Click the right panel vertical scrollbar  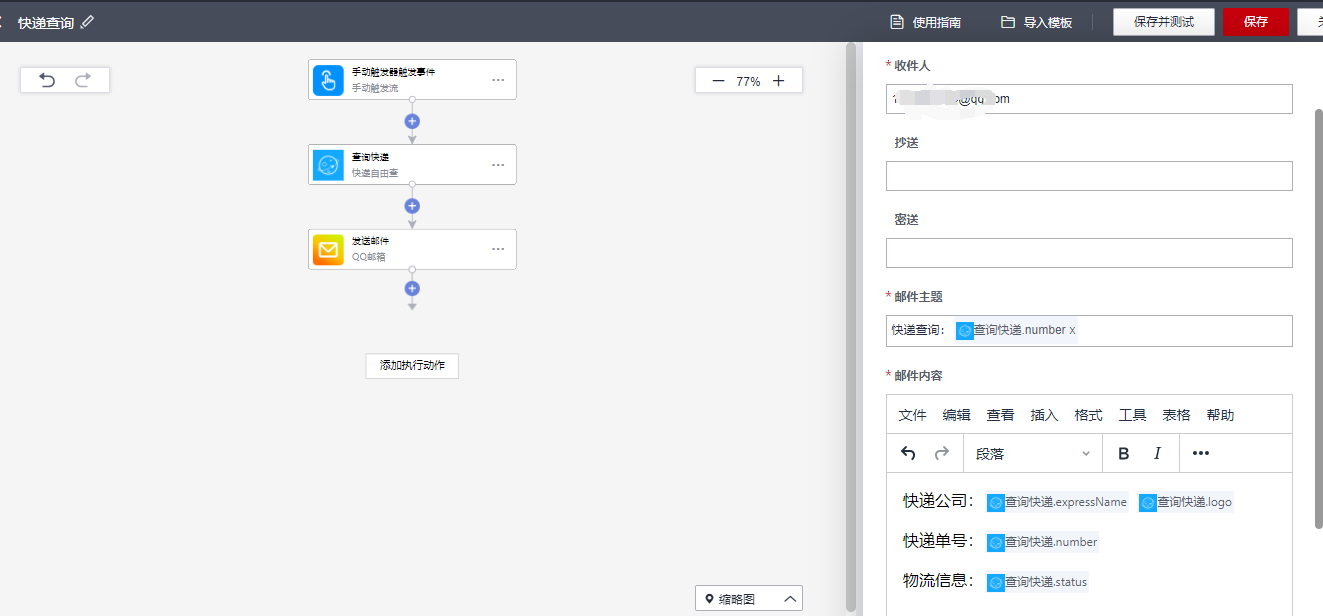1318,320
